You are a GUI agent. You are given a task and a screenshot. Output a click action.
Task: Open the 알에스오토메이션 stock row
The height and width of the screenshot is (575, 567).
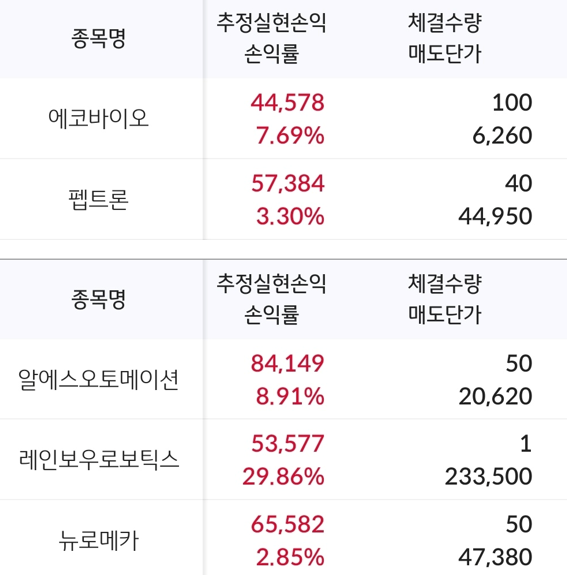click(x=284, y=379)
